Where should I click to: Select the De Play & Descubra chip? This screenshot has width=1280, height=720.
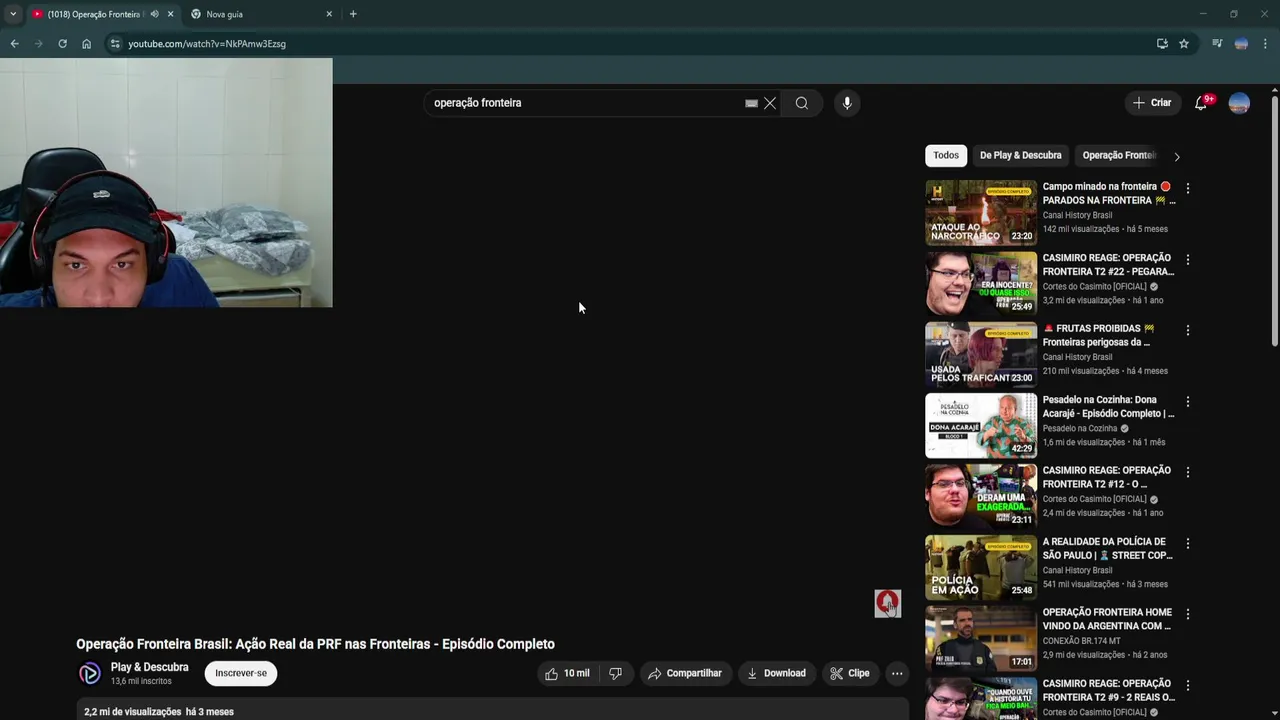[x=1021, y=156]
